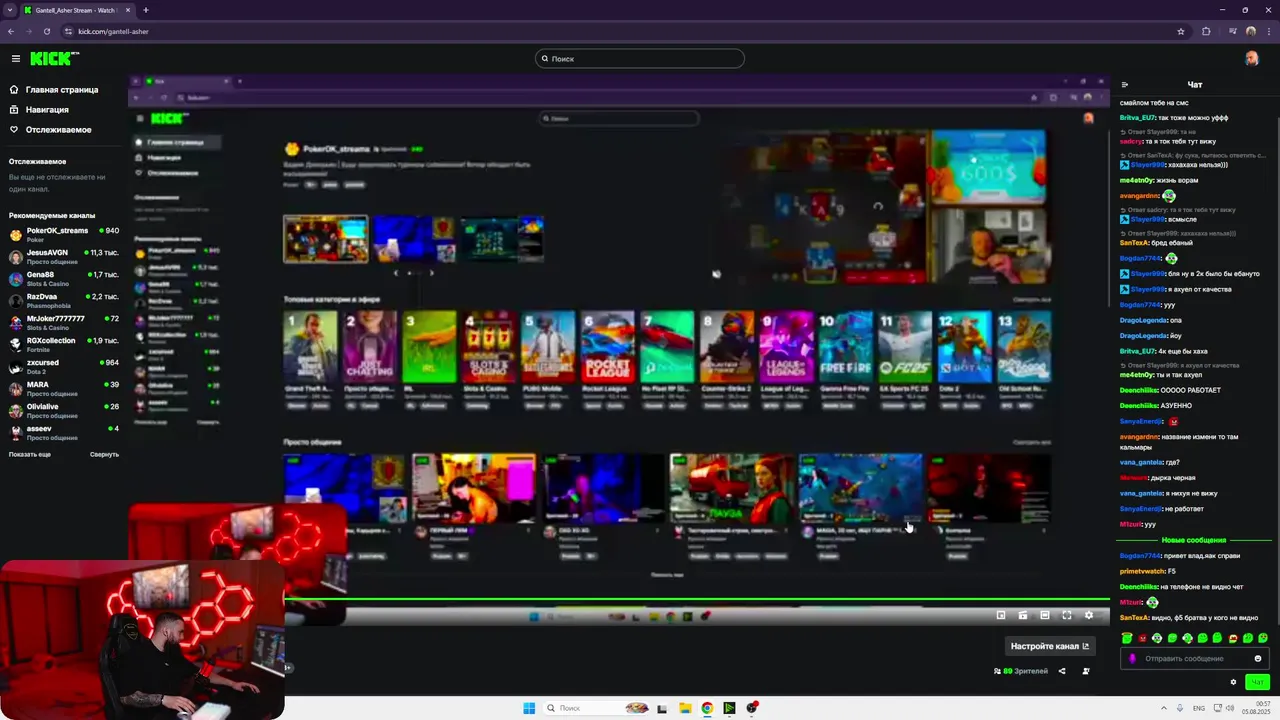Open MARA recommended channel
1280x720 pixels.
coord(64,388)
